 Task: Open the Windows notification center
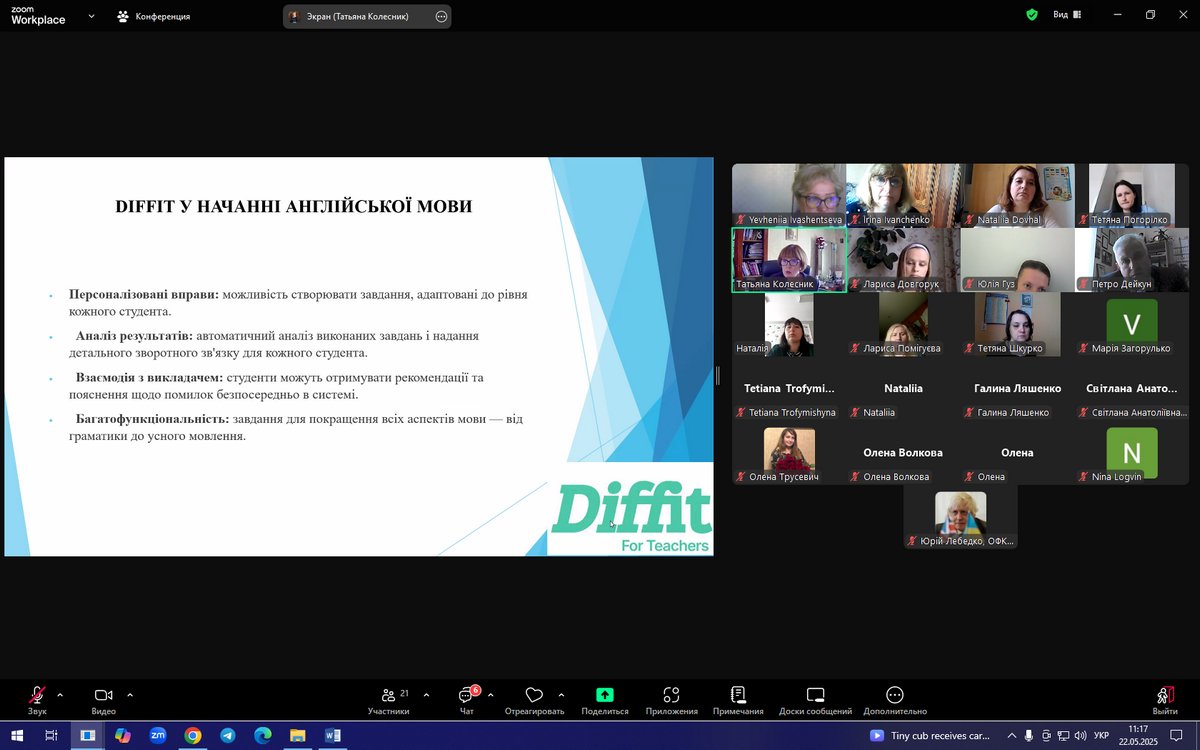pyautogui.click(x=1178, y=736)
